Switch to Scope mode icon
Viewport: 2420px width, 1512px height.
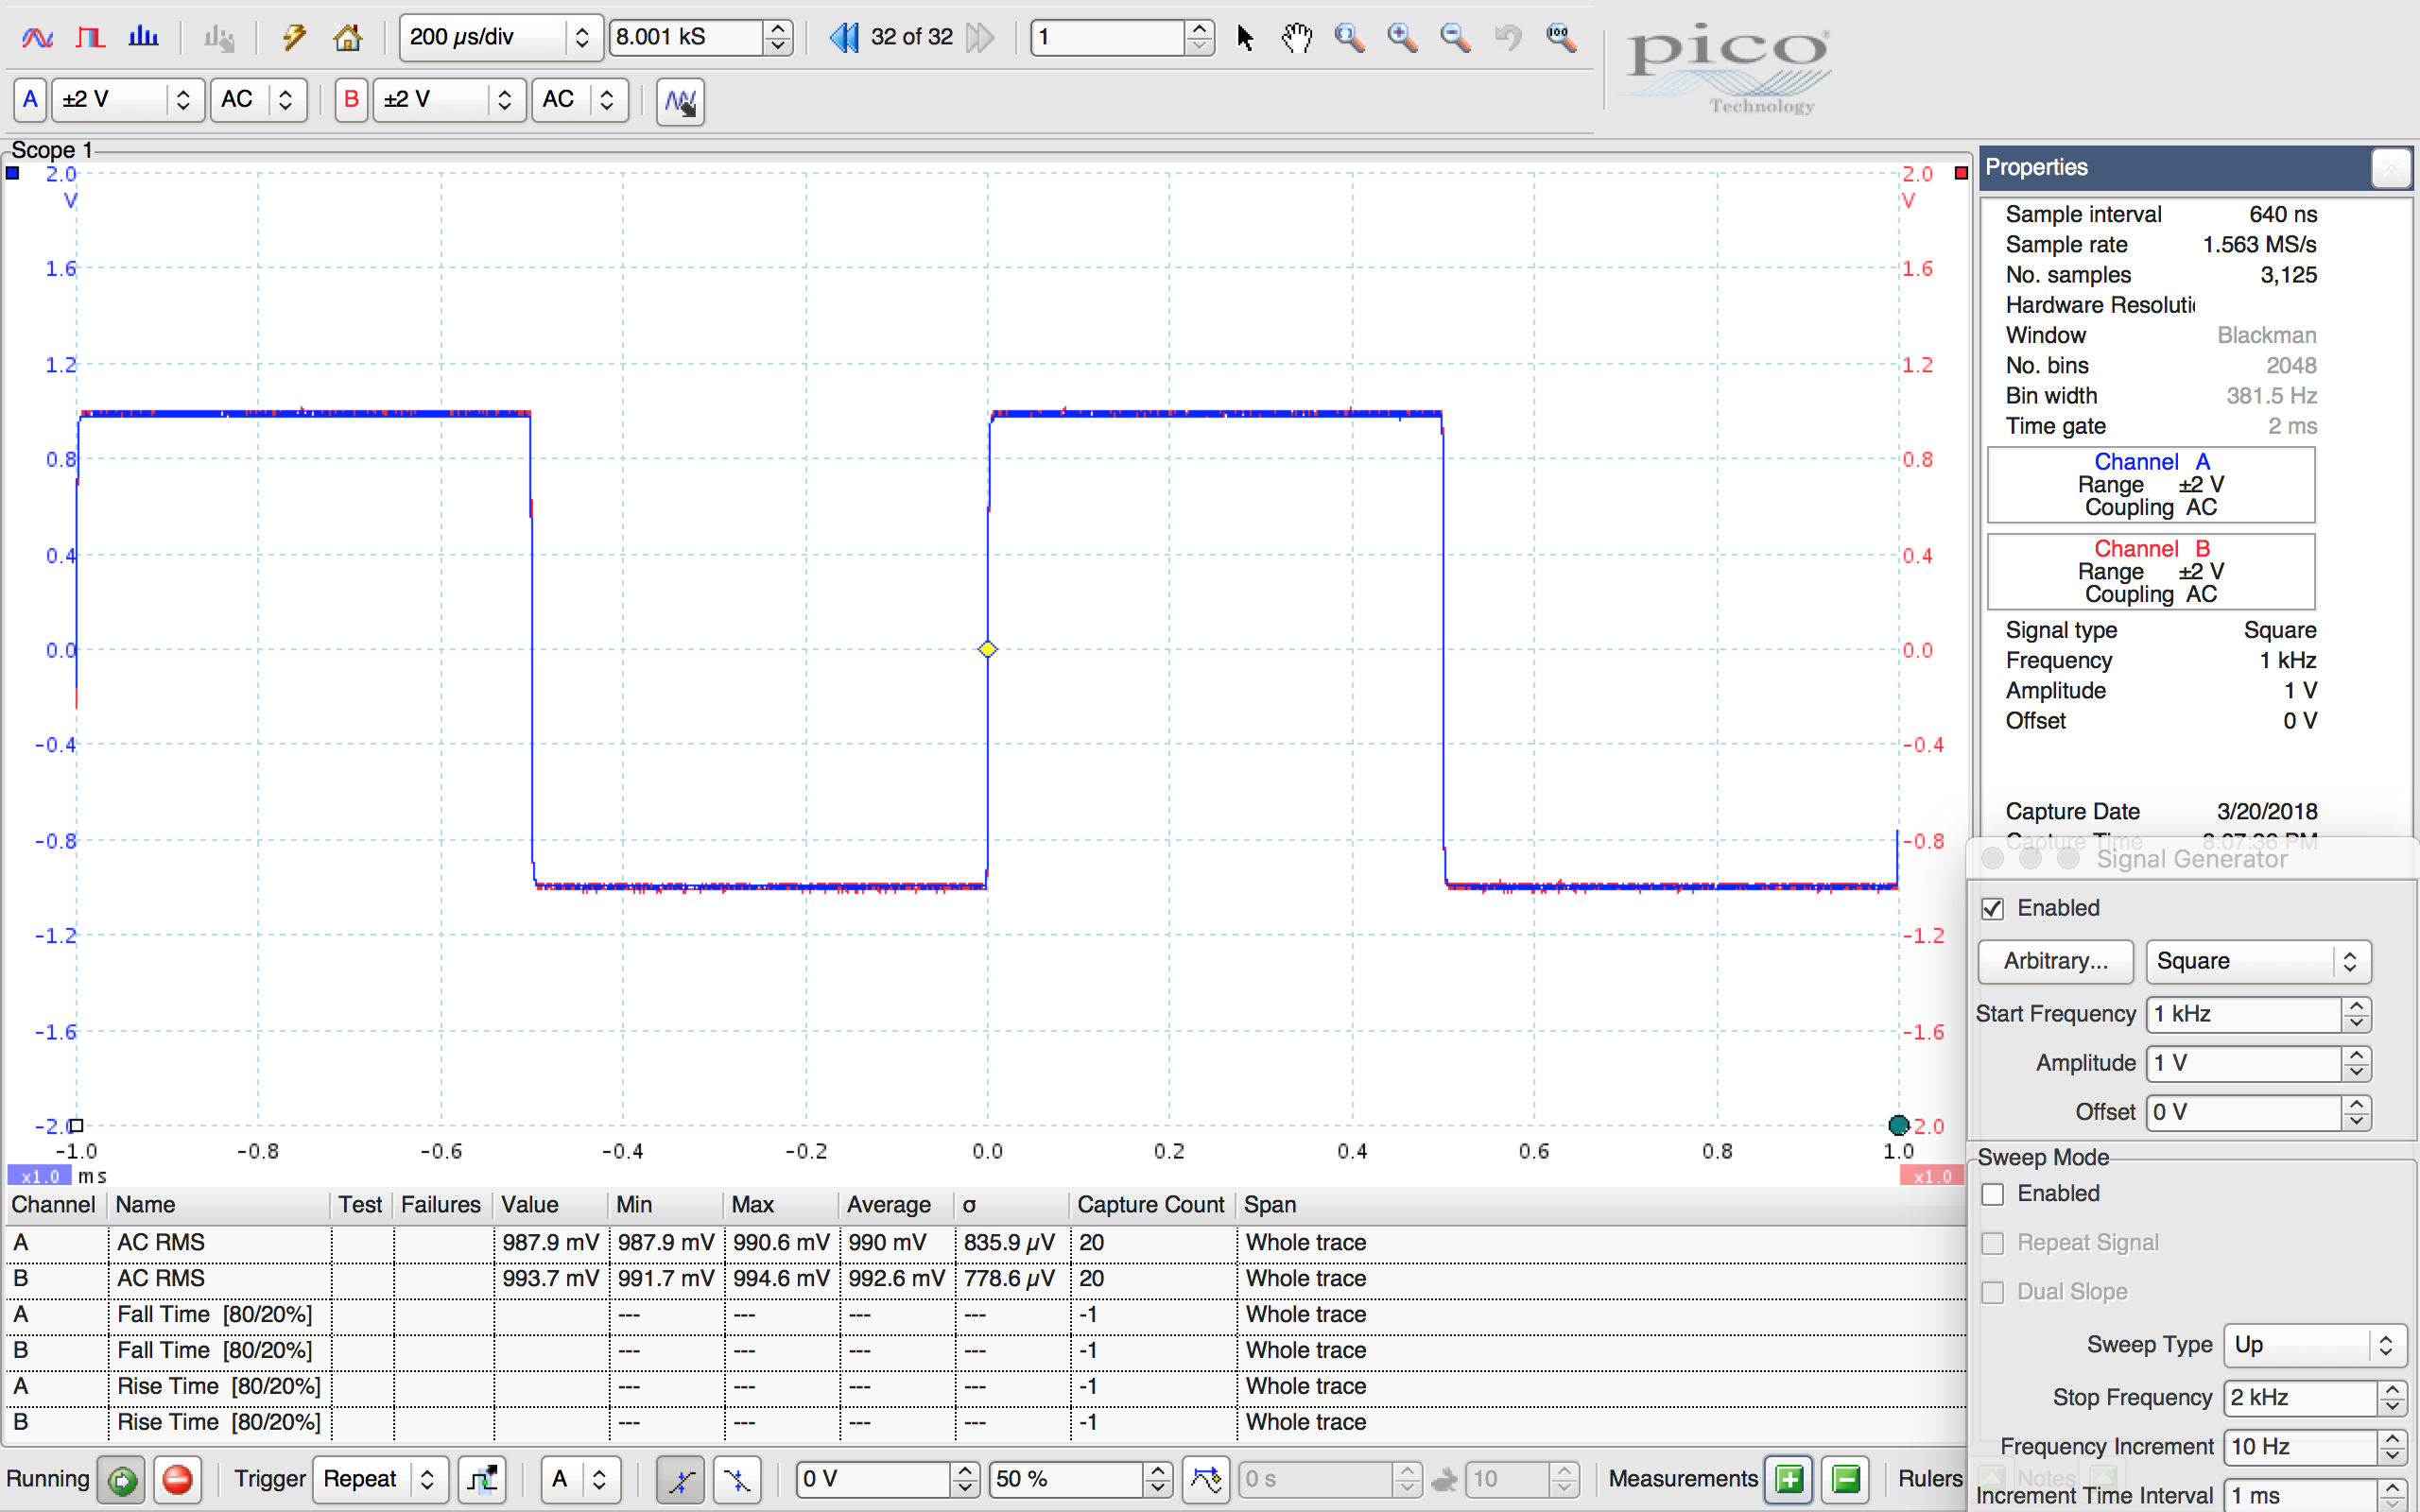37,38
